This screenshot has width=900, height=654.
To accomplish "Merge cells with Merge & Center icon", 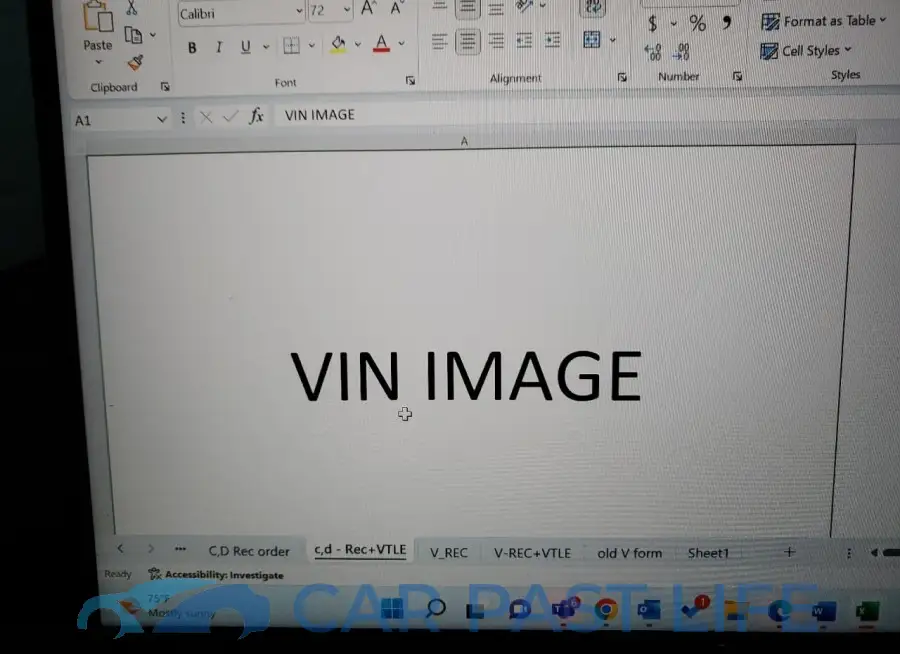I will click(592, 40).
